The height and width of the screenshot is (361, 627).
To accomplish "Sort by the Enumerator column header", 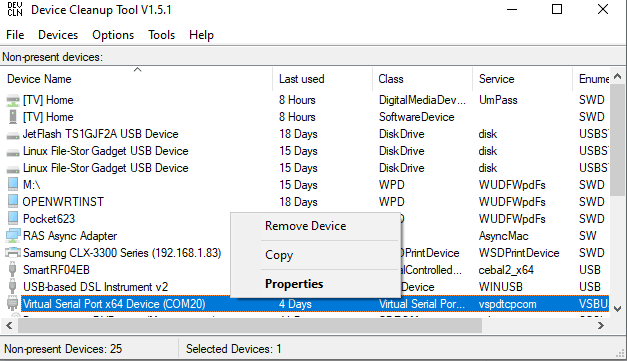I will 591,79.
